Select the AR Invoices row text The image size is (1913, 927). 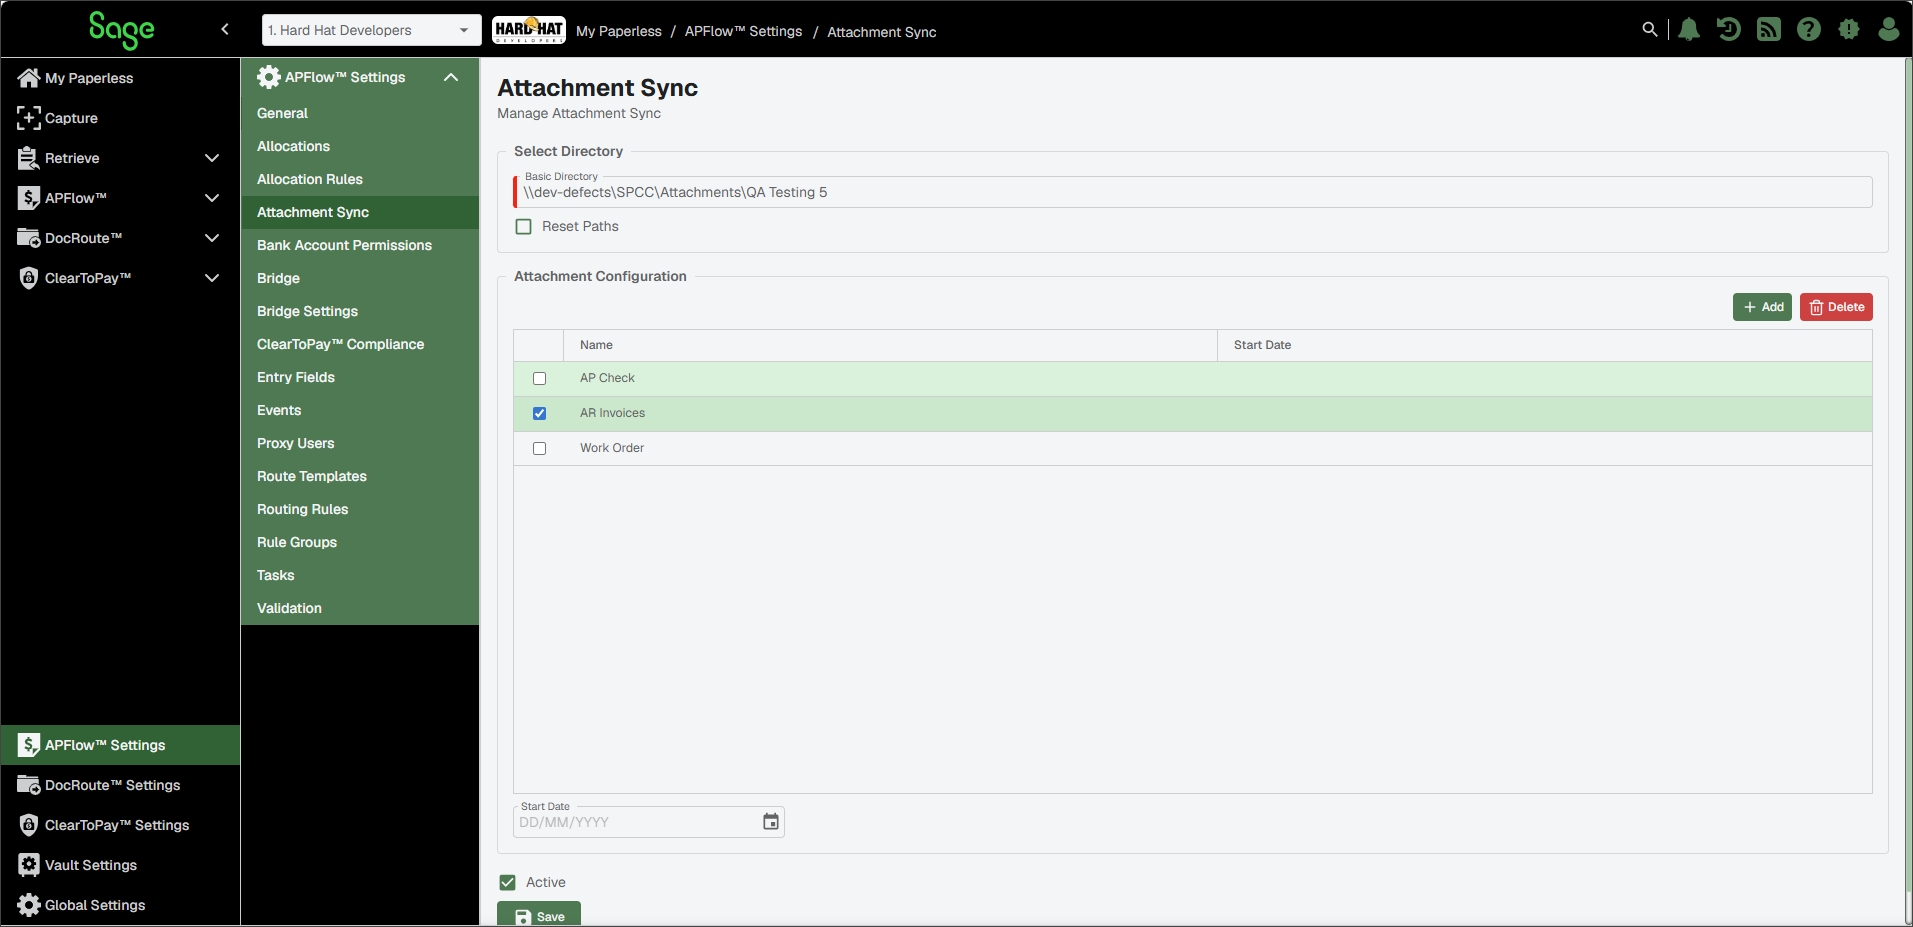(612, 413)
